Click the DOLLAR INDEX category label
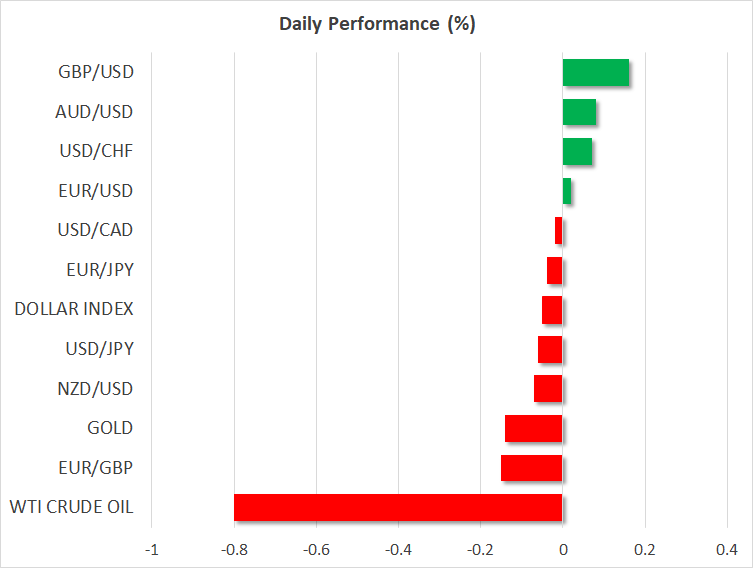 74,310
